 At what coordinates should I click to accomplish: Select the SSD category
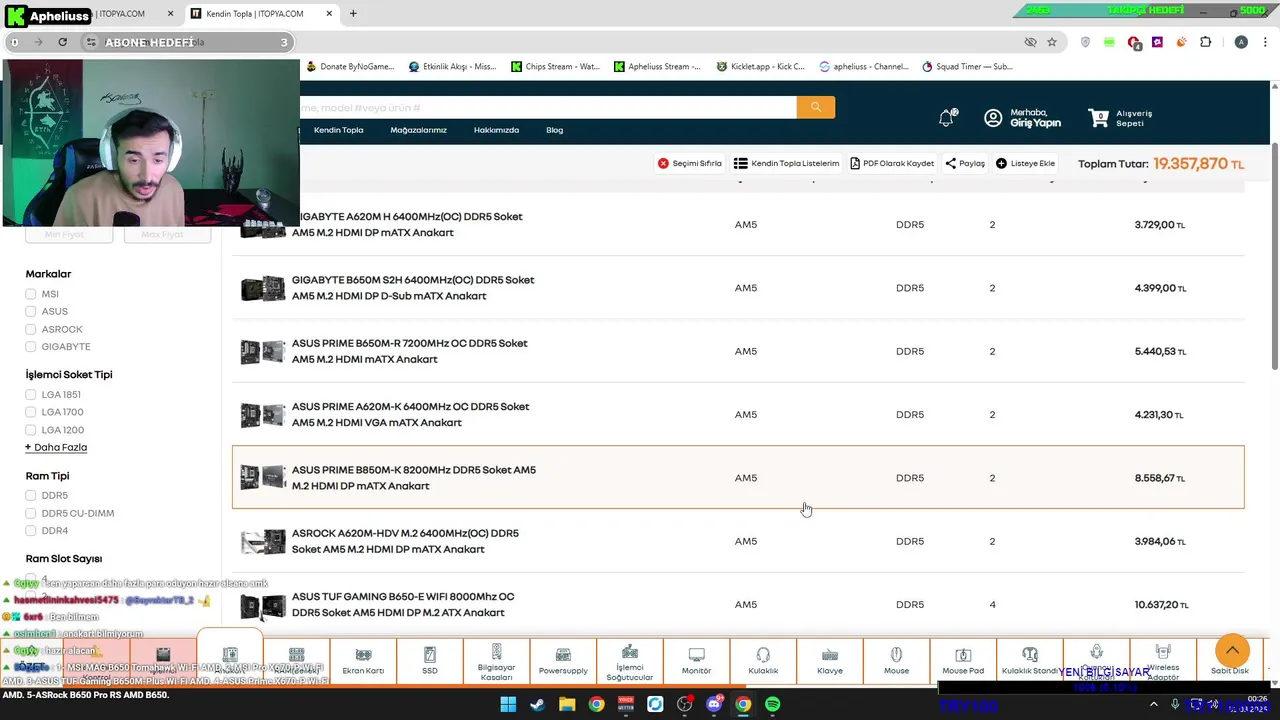point(430,661)
